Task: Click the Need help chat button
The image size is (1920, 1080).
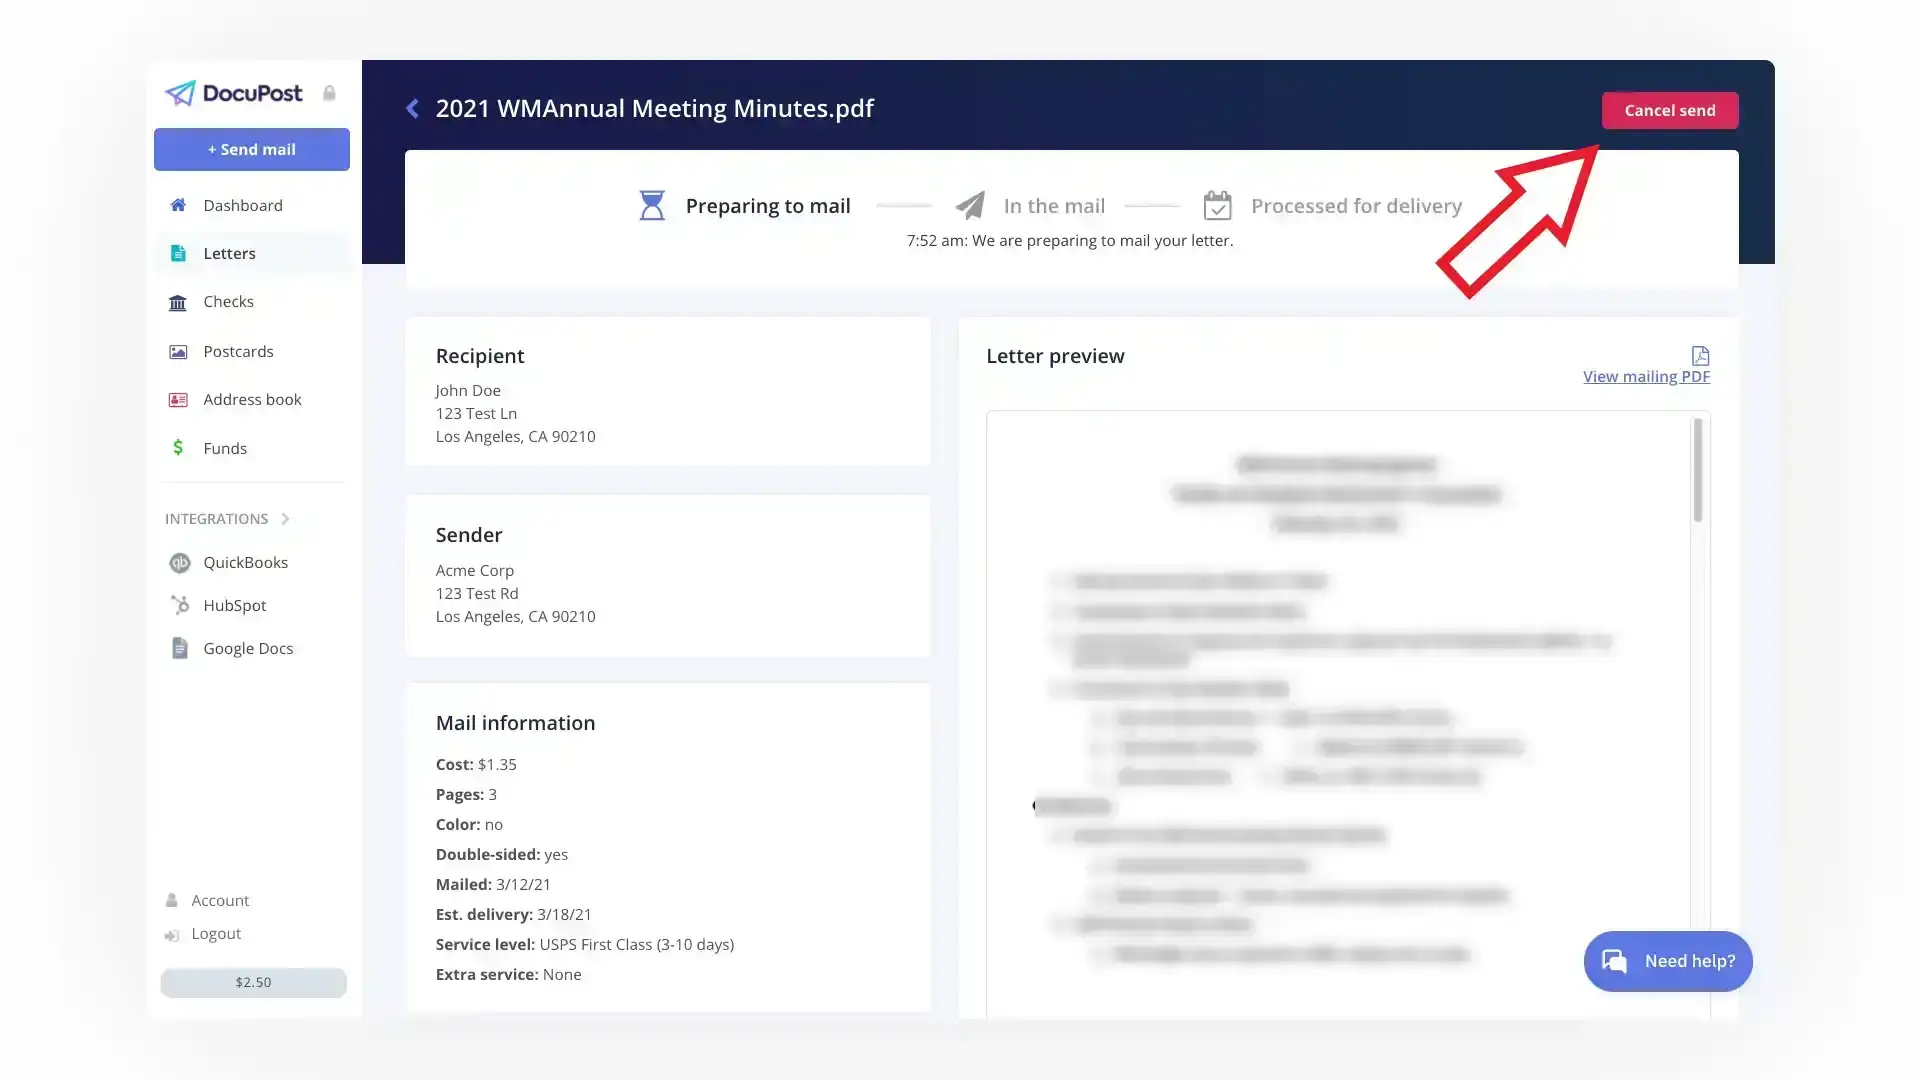Action: [1668, 961]
